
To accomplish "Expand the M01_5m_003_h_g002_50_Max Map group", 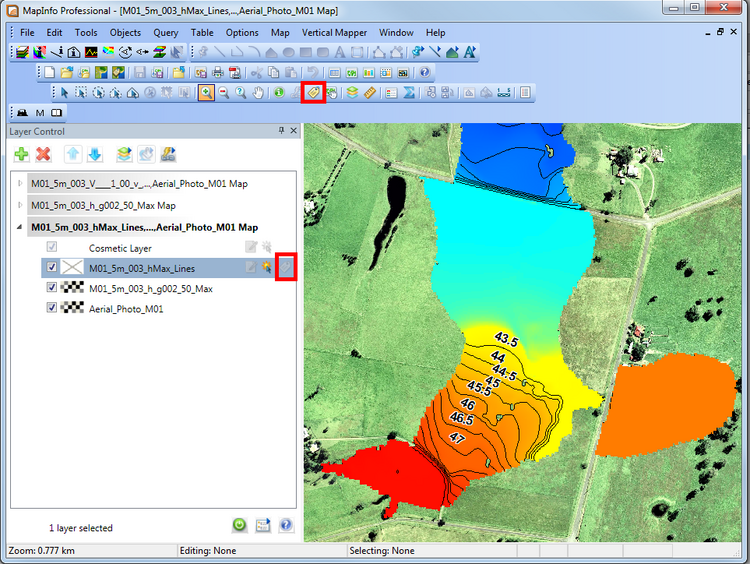I will point(21,205).
